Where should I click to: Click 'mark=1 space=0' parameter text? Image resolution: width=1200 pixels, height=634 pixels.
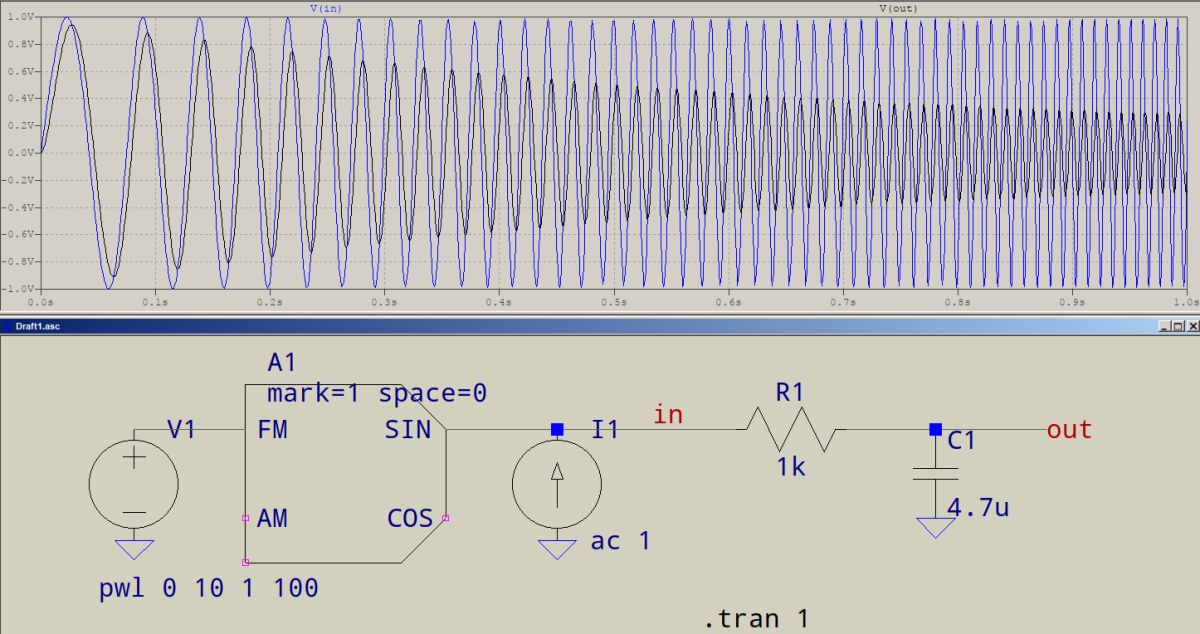377,394
